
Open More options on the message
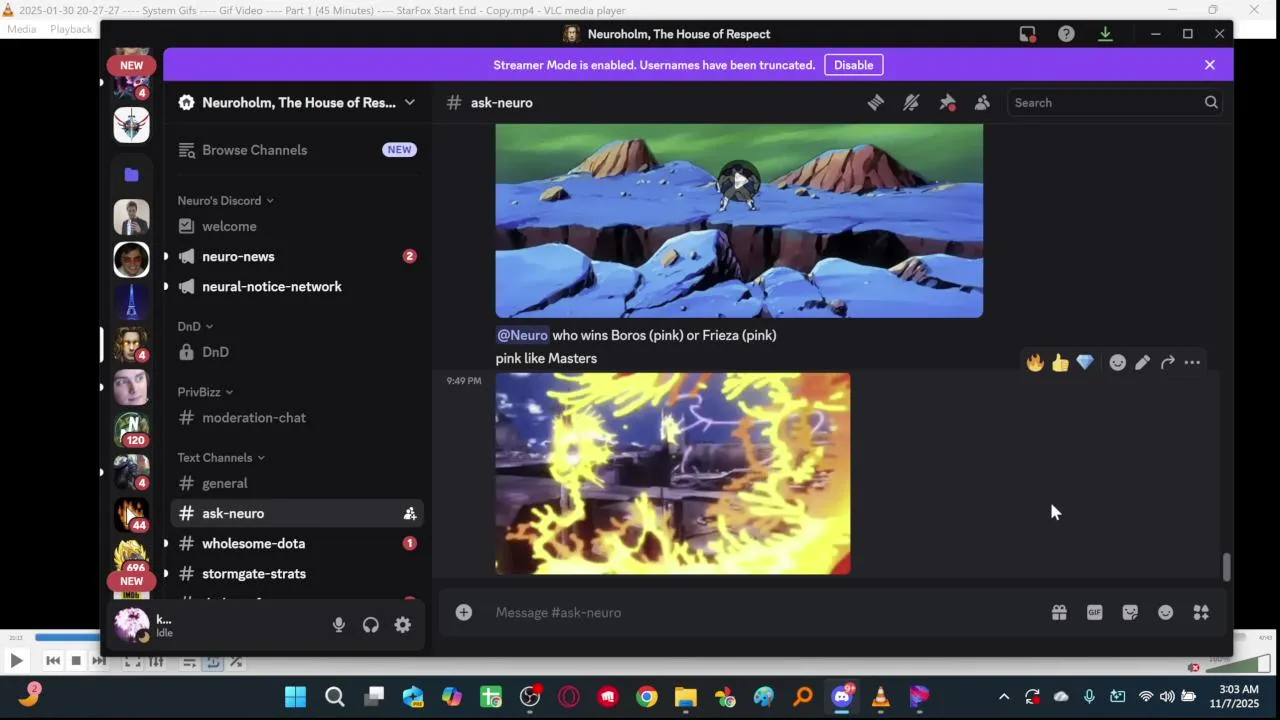pos(1192,362)
